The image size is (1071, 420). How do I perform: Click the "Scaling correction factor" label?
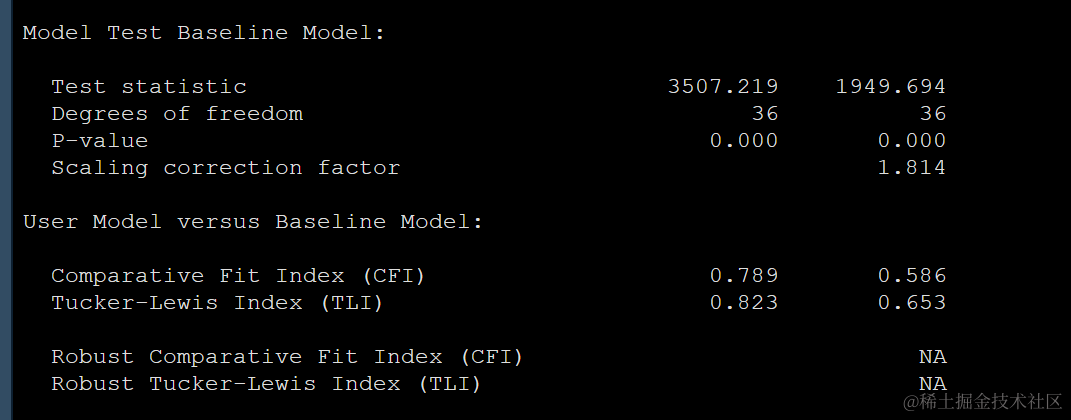226,168
